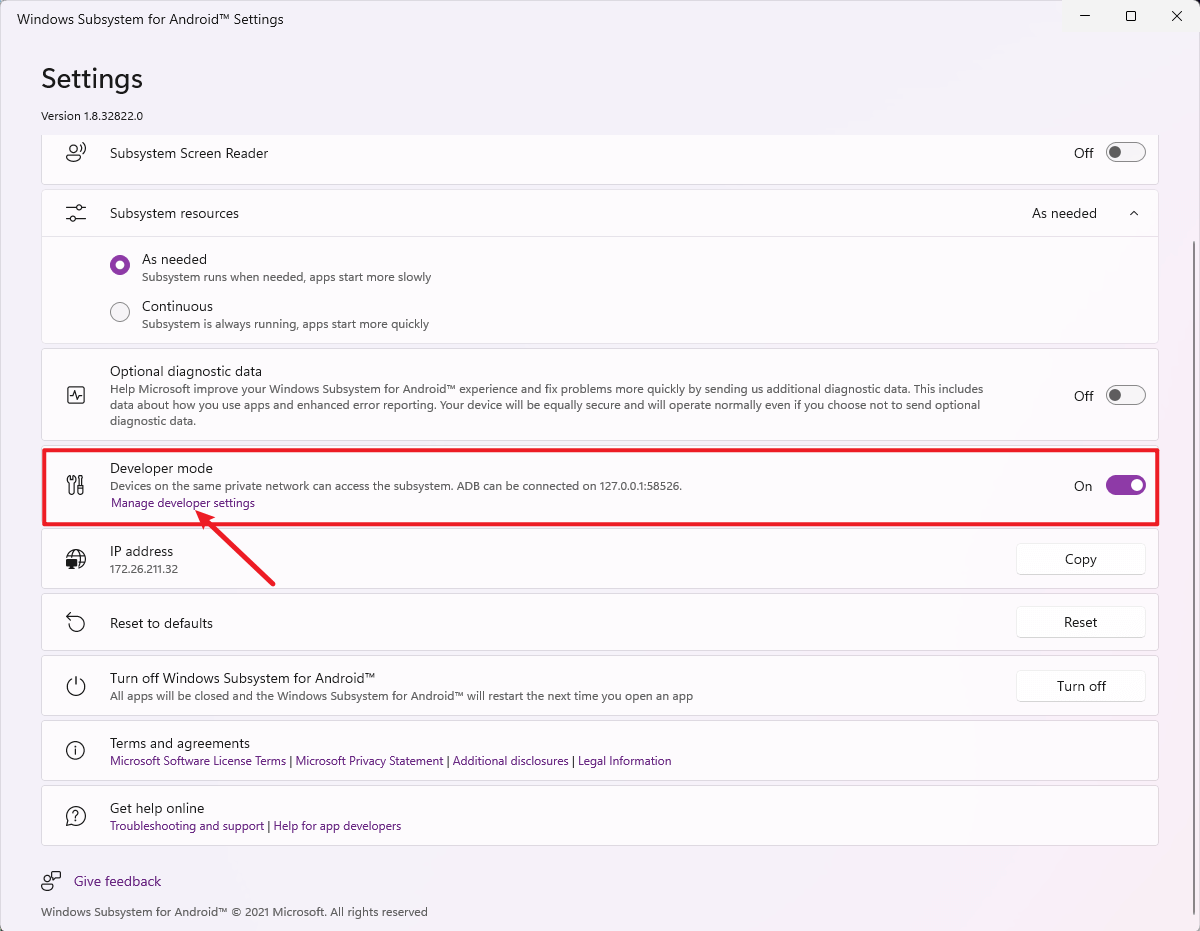Click the IP address globe icon
Image resolution: width=1200 pixels, height=931 pixels.
coord(76,559)
